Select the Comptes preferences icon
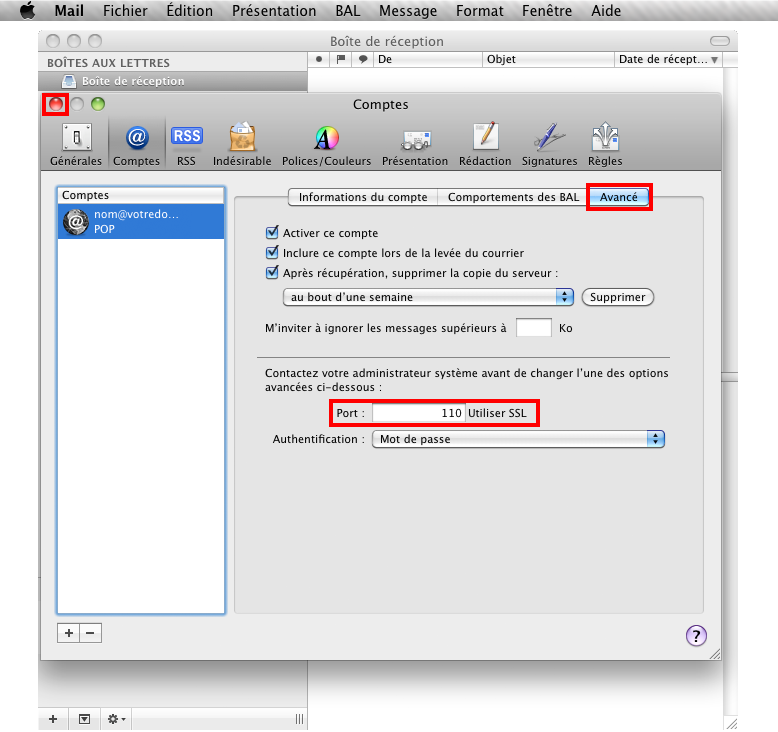Viewport: 778px width, 732px height. coord(136,144)
